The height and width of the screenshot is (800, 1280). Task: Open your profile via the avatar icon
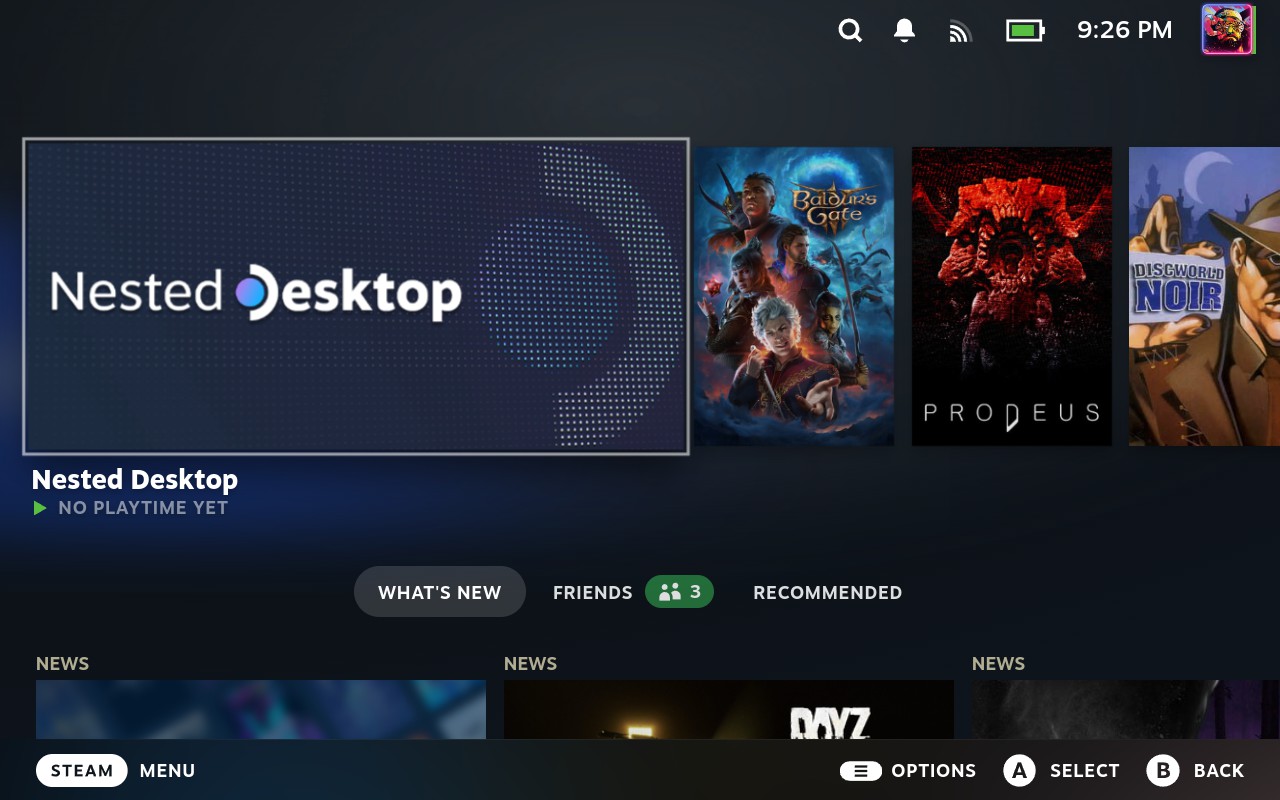1227,28
